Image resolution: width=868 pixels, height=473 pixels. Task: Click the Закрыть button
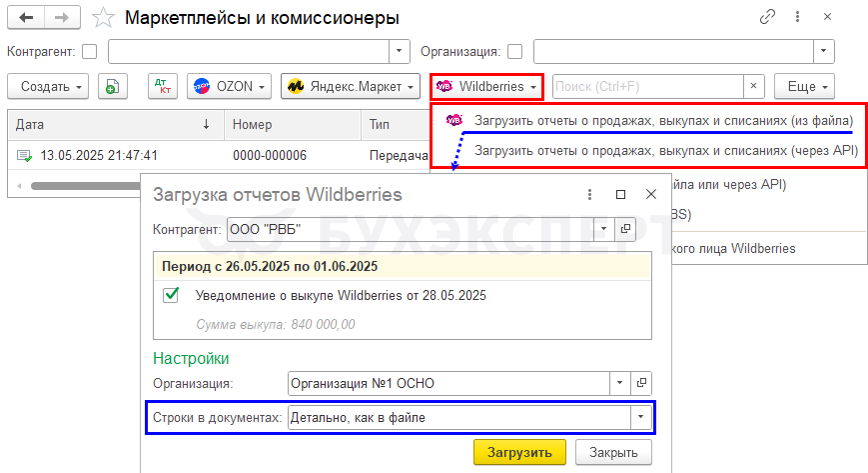click(x=613, y=453)
